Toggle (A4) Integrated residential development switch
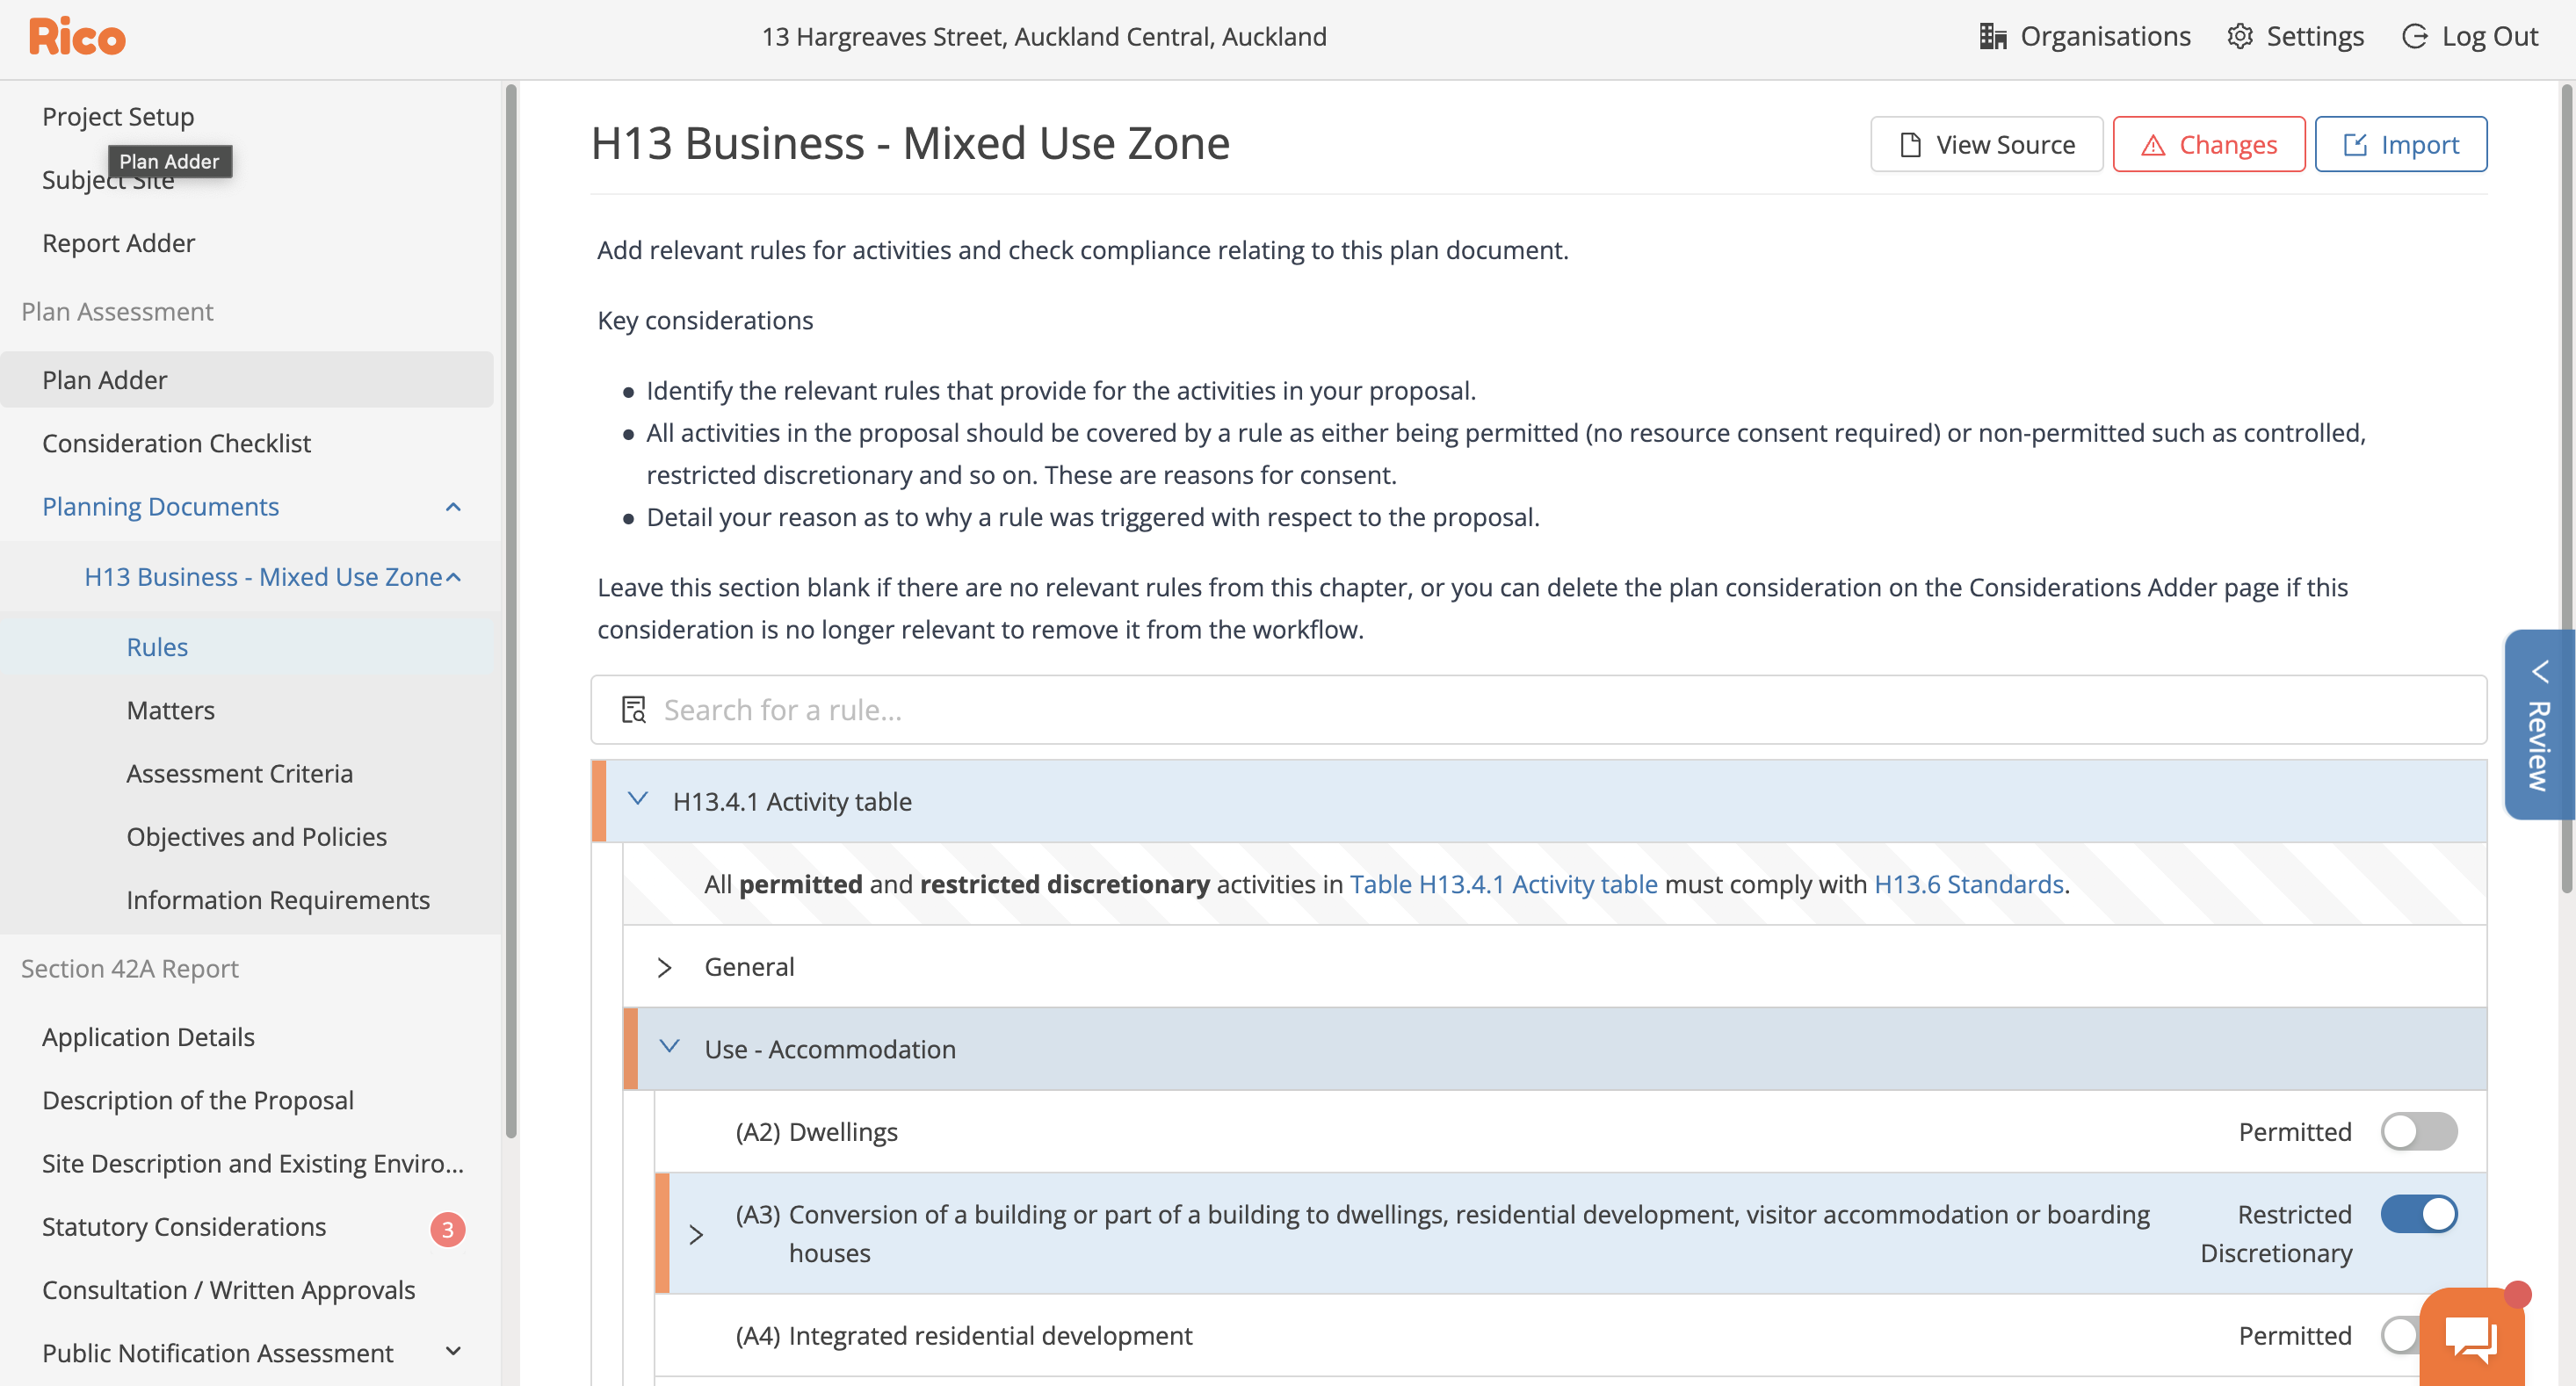The image size is (2576, 1386). [2400, 1336]
